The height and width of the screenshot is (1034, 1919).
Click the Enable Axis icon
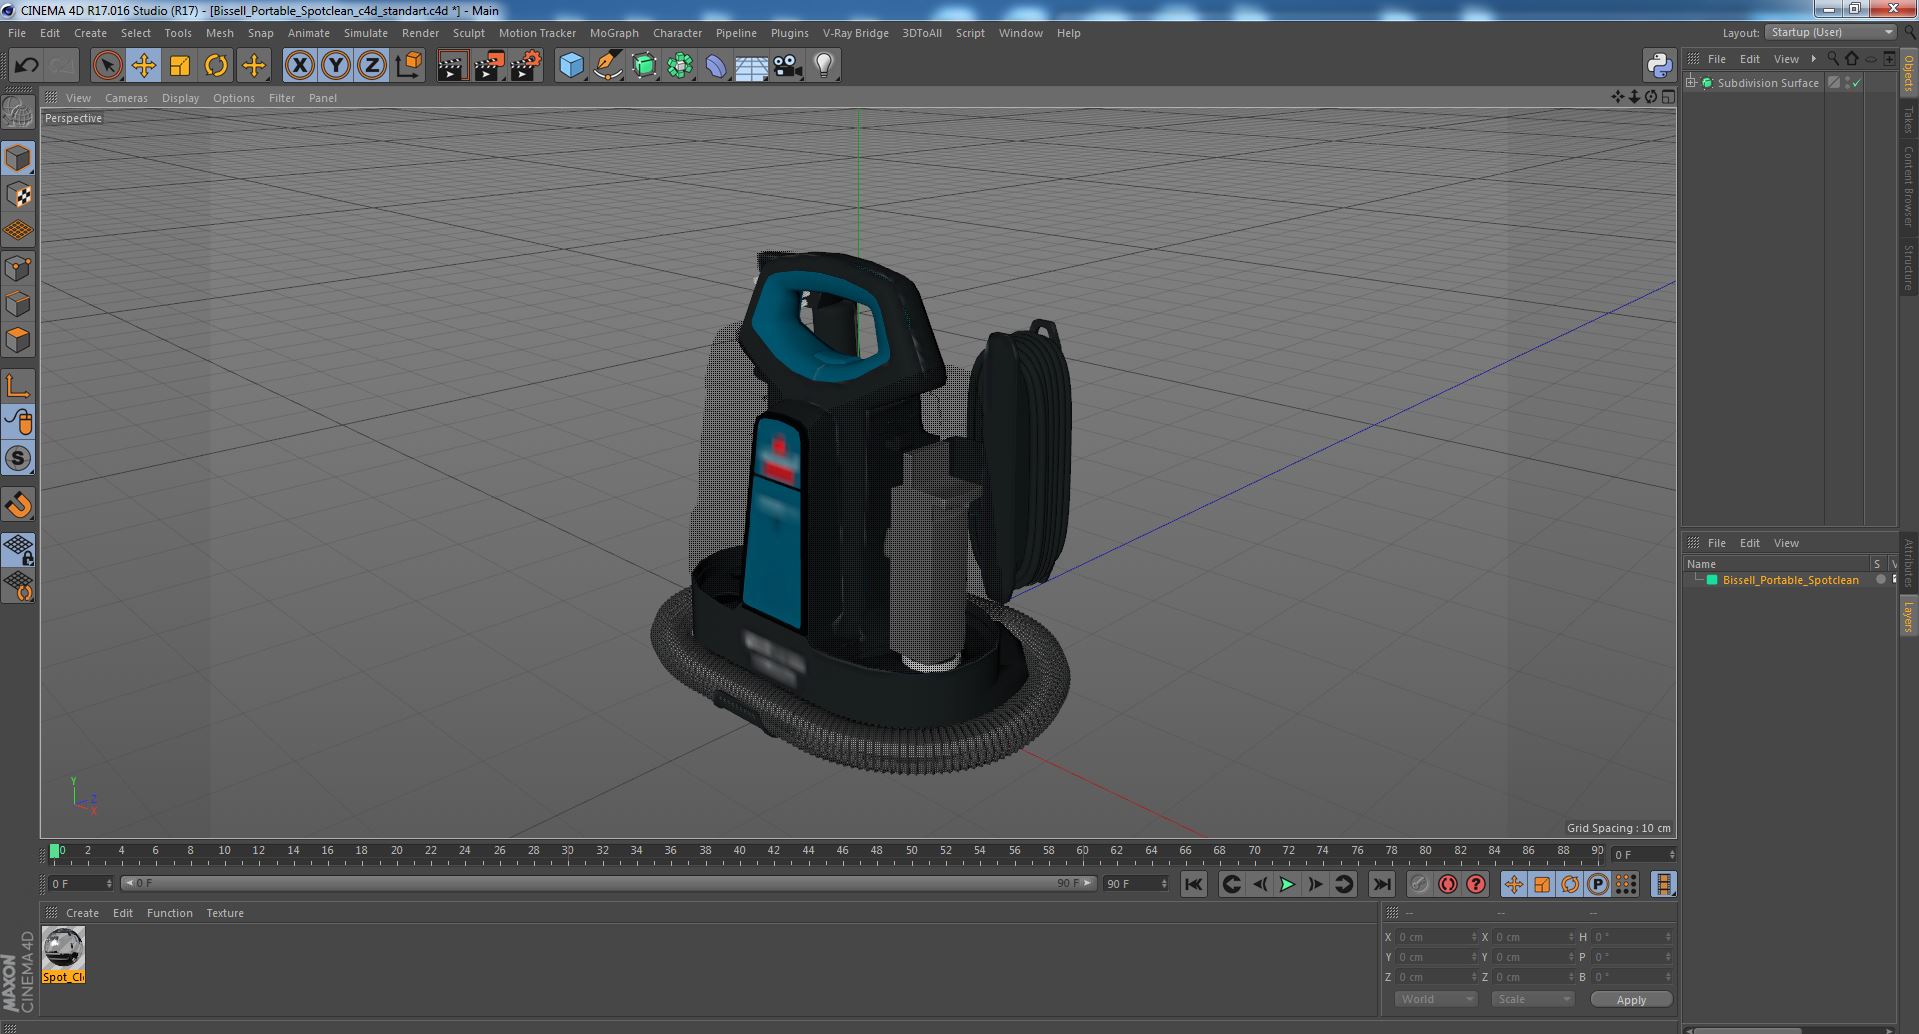[x=18, y=386]
